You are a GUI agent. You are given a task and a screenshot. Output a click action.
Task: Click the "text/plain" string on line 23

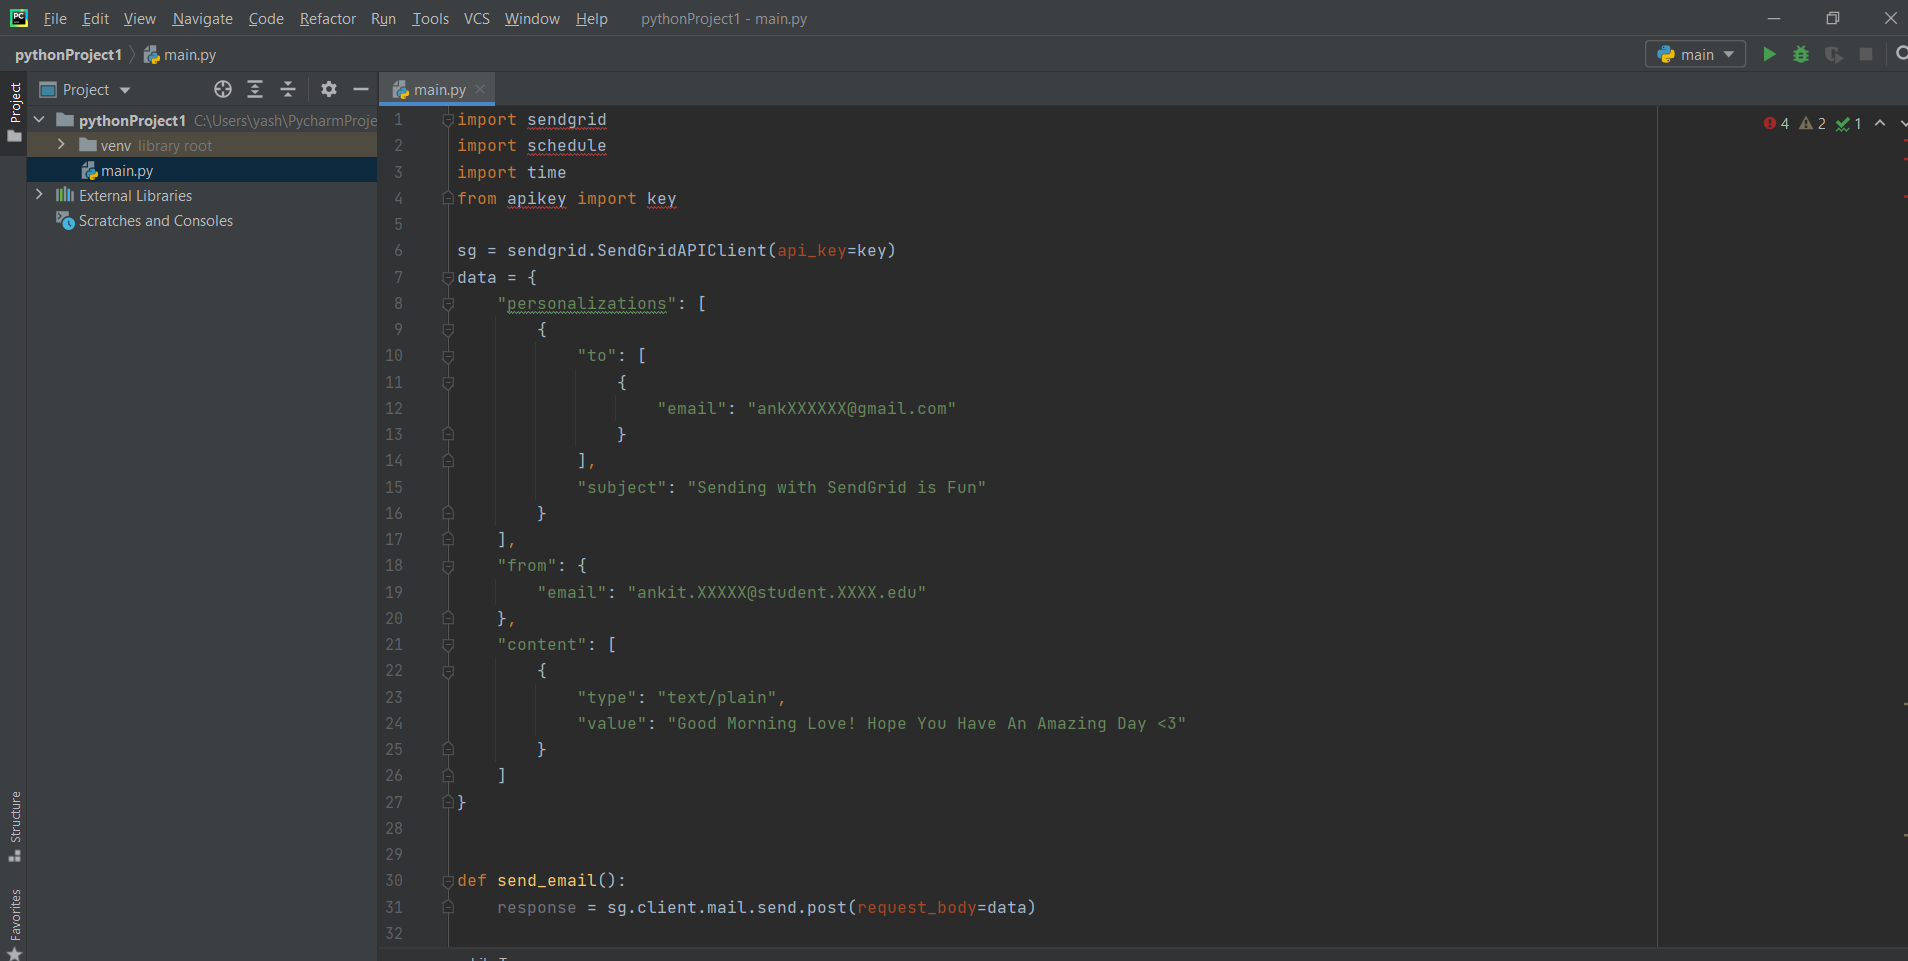click(x=717, y=698)
